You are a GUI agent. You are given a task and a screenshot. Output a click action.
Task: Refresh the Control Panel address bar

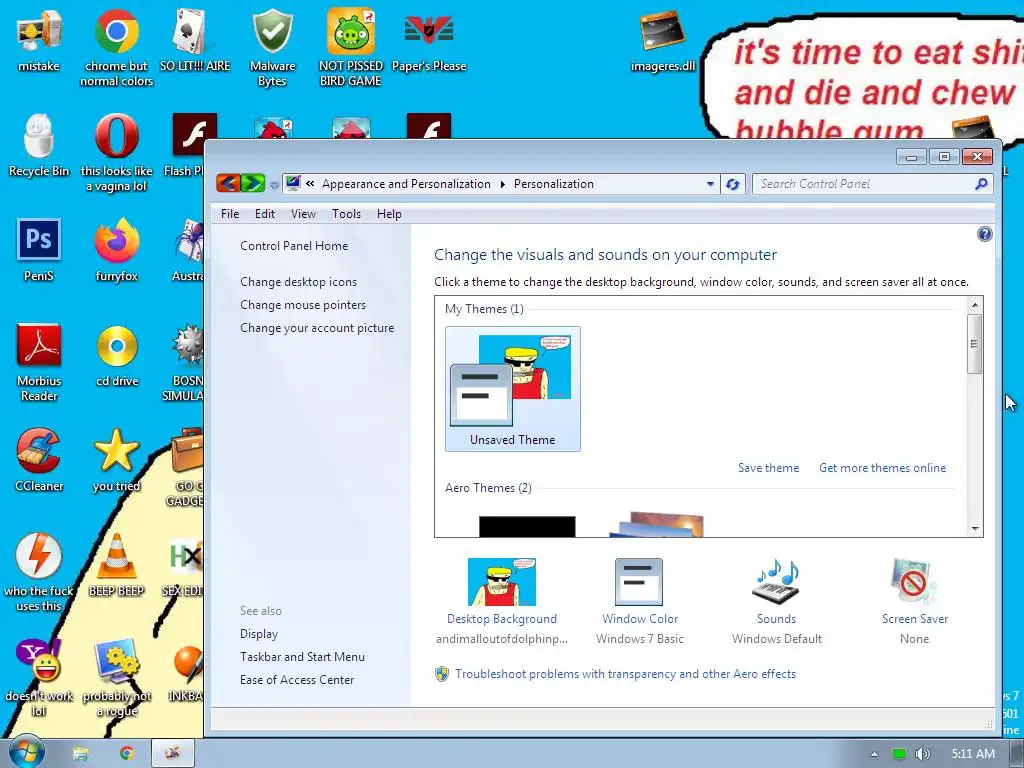coord(732,184)
